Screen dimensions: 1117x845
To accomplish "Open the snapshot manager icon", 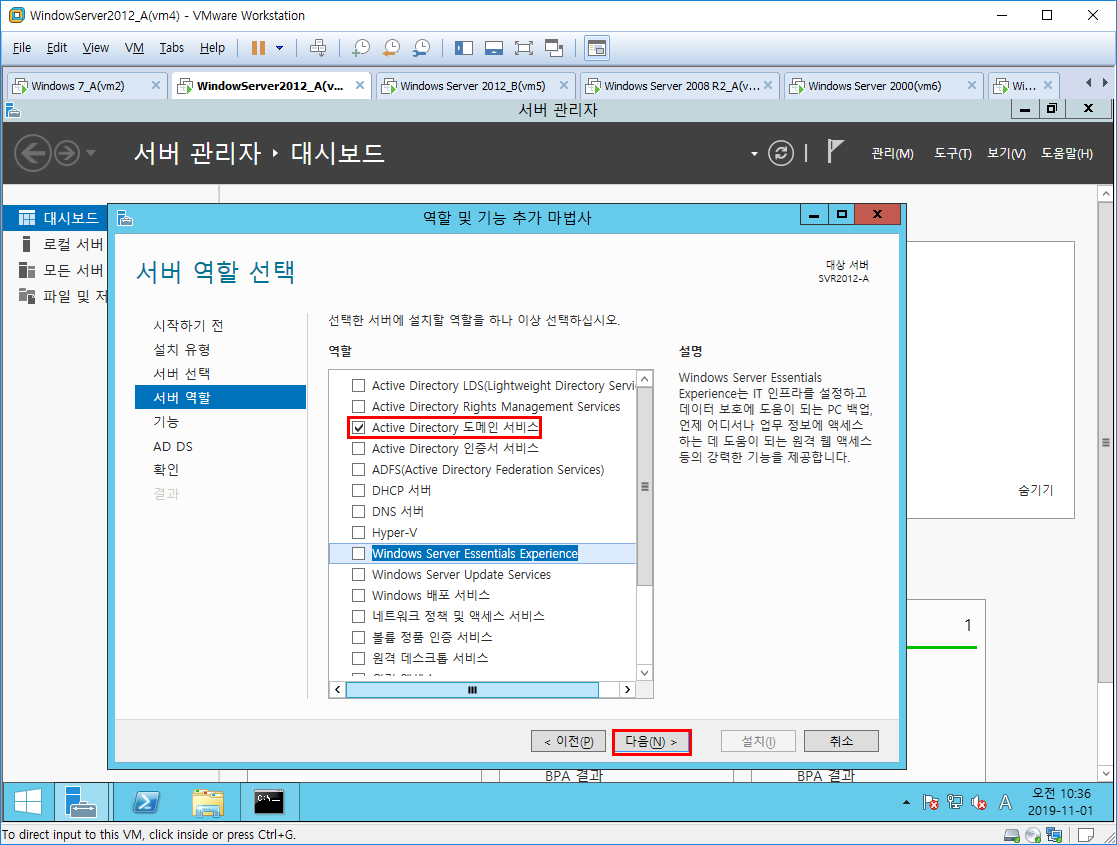I will 421,48.
